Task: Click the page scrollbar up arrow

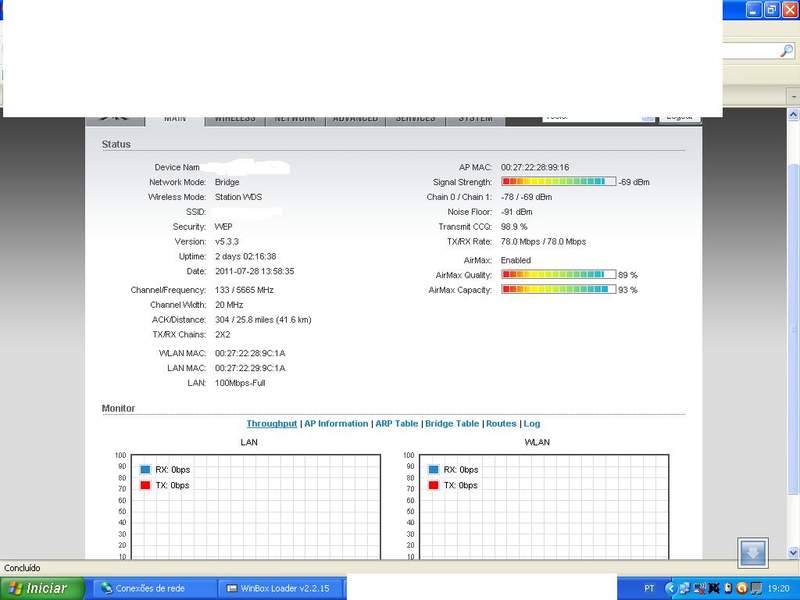Action: (x=793, y=114)
